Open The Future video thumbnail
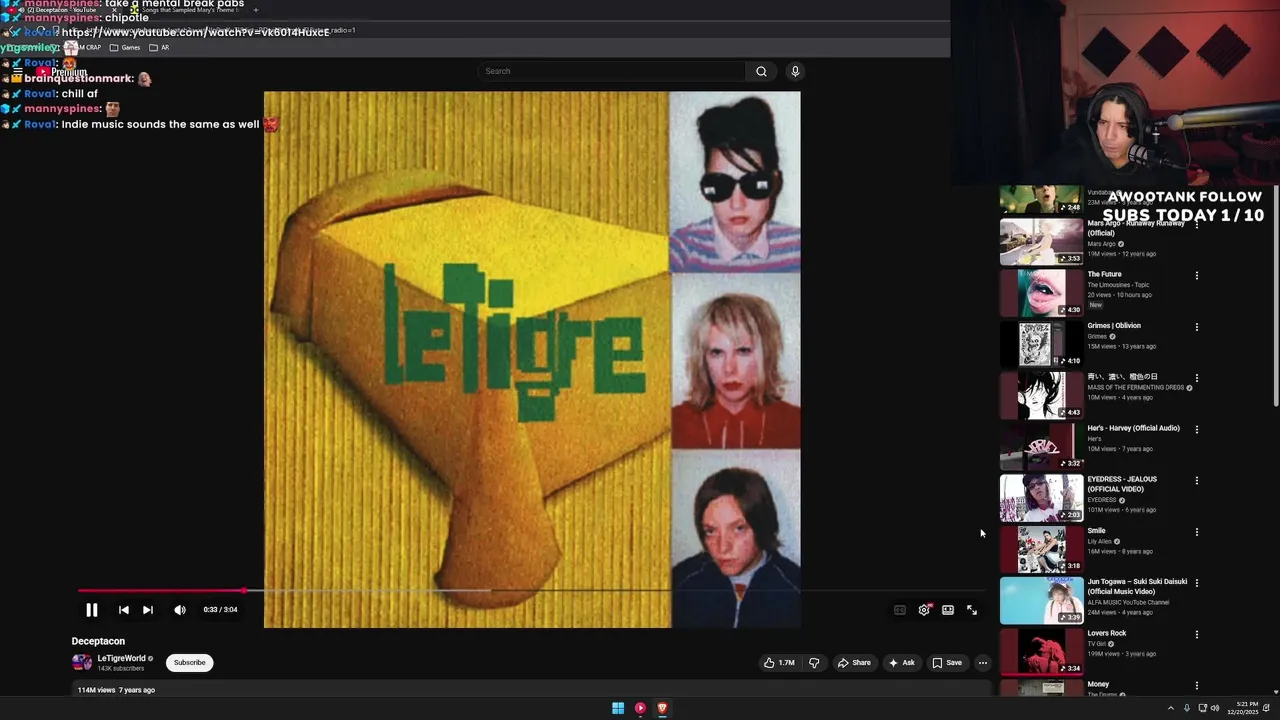The height and width of the screenshot is (720, 1280). click(1041, 292)
